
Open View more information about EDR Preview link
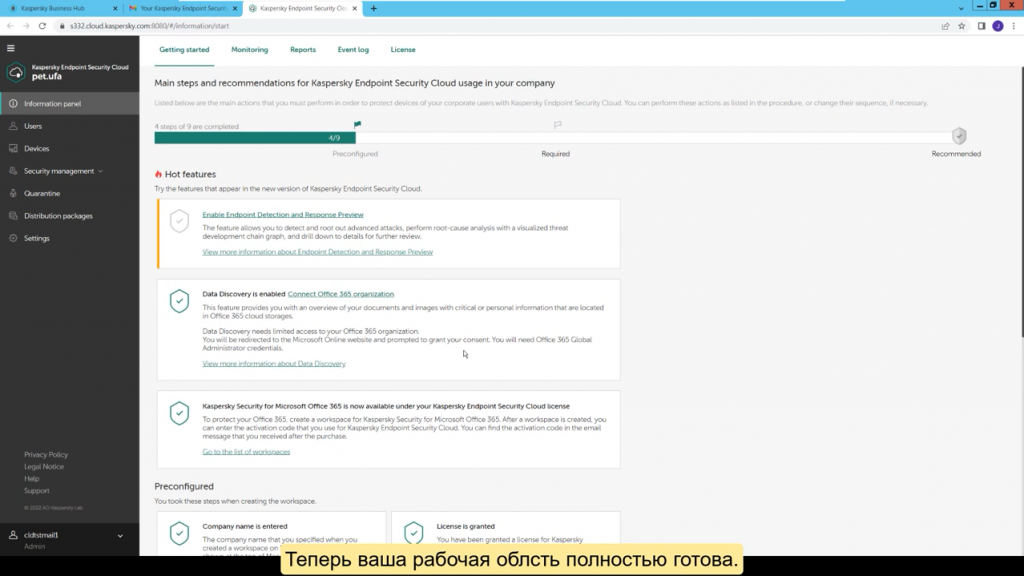click(x=317, y=252)
